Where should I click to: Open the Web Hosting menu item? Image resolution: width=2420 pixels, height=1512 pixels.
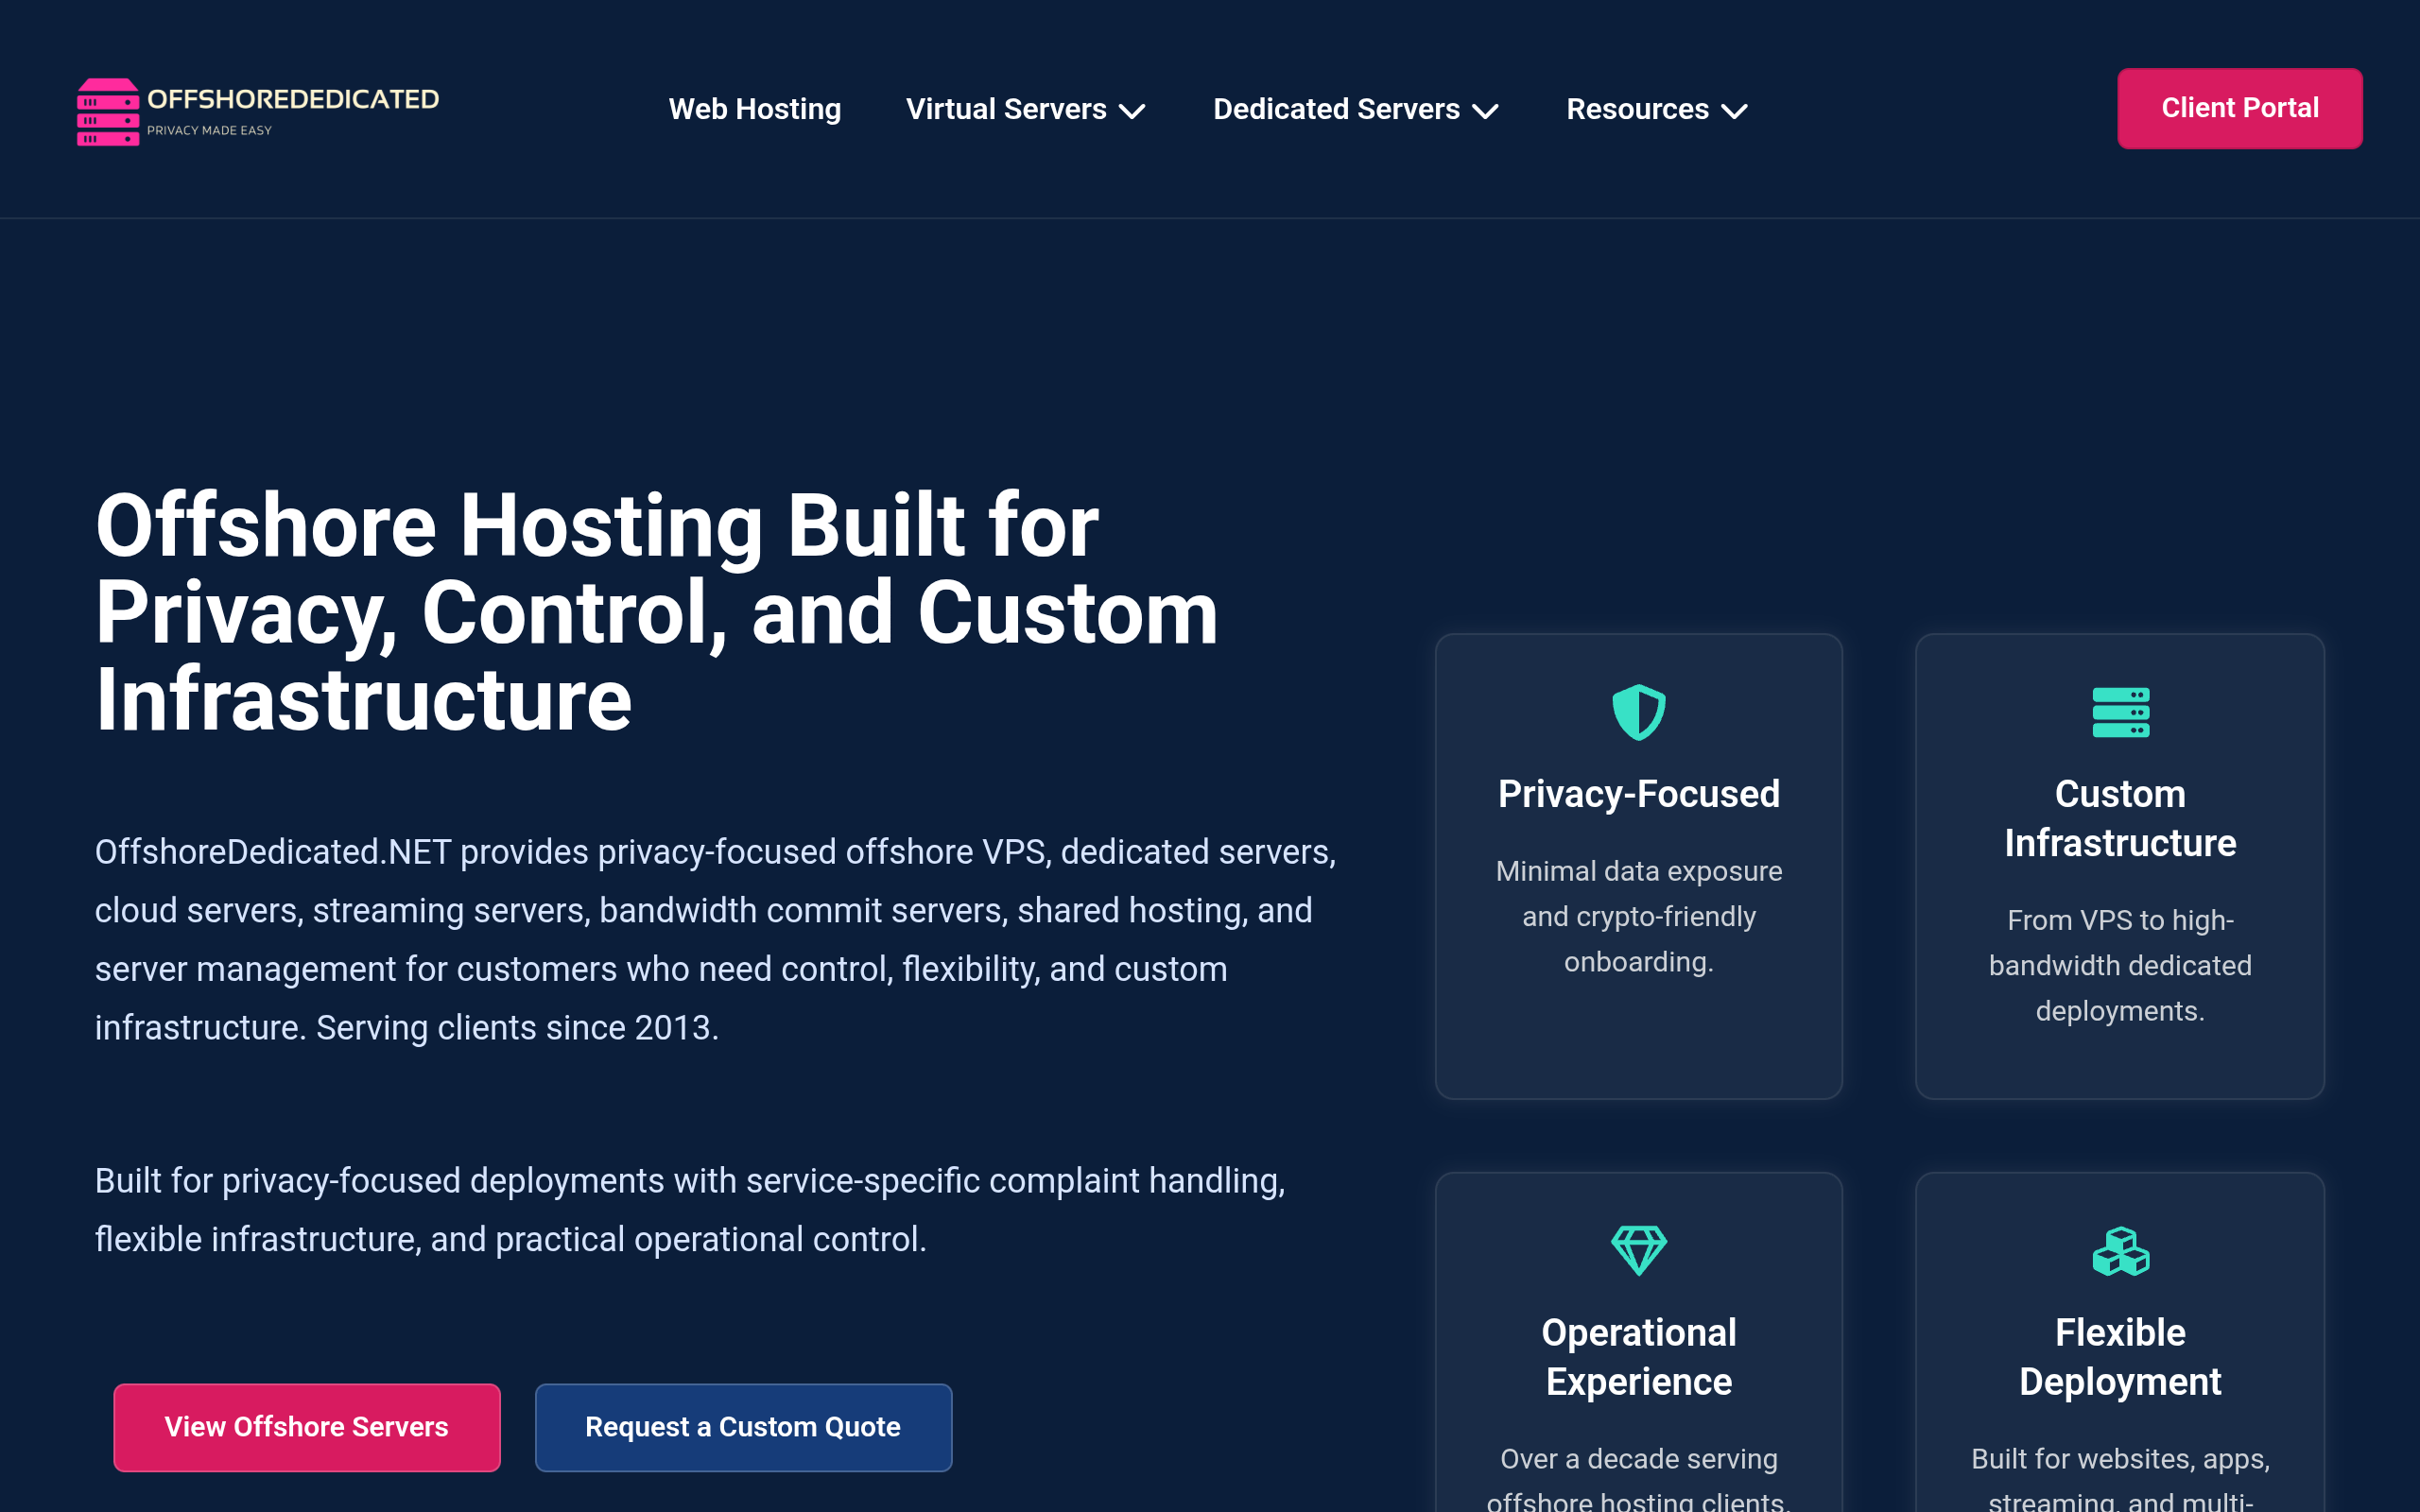coord(755,109)
